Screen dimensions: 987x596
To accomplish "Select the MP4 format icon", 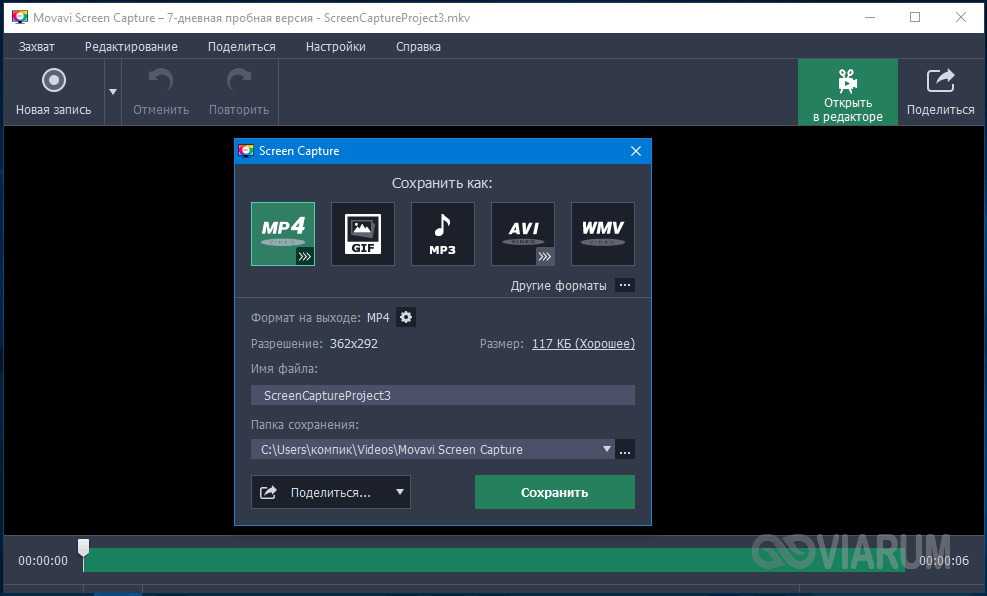I will [283, 233].
